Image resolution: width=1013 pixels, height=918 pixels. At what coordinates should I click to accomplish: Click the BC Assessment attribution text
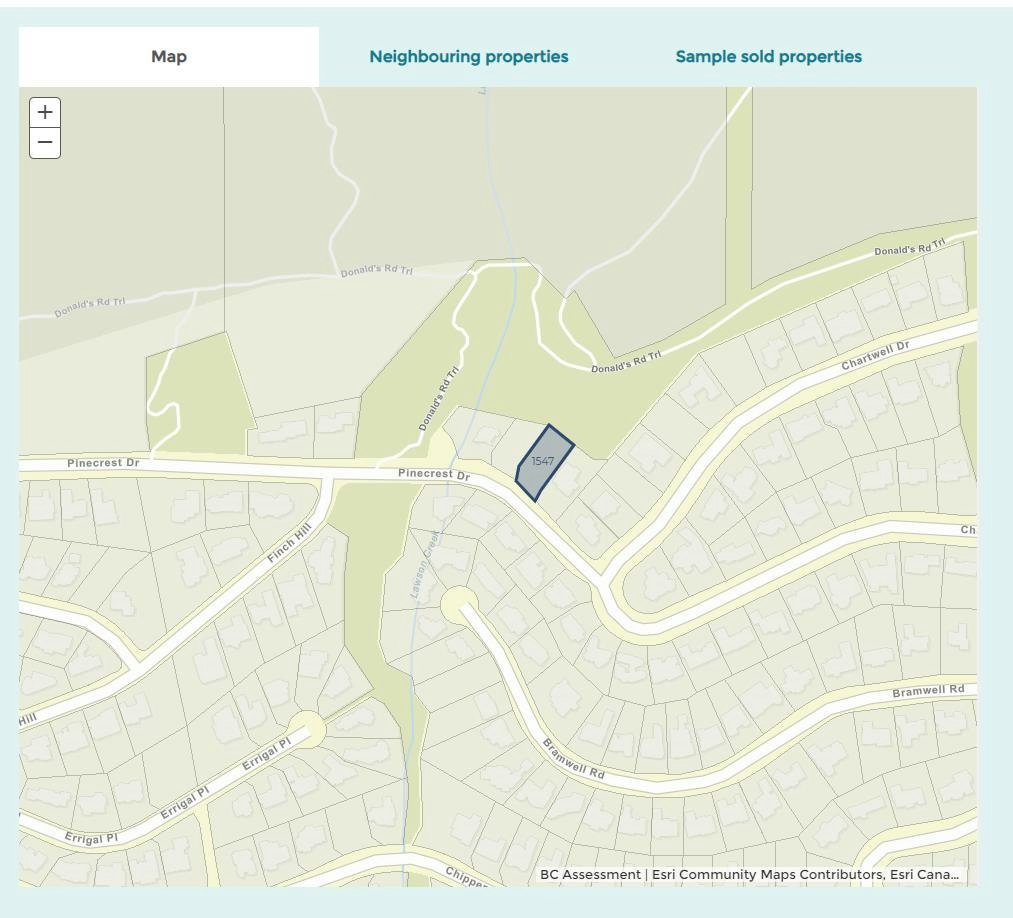point(590,874)
